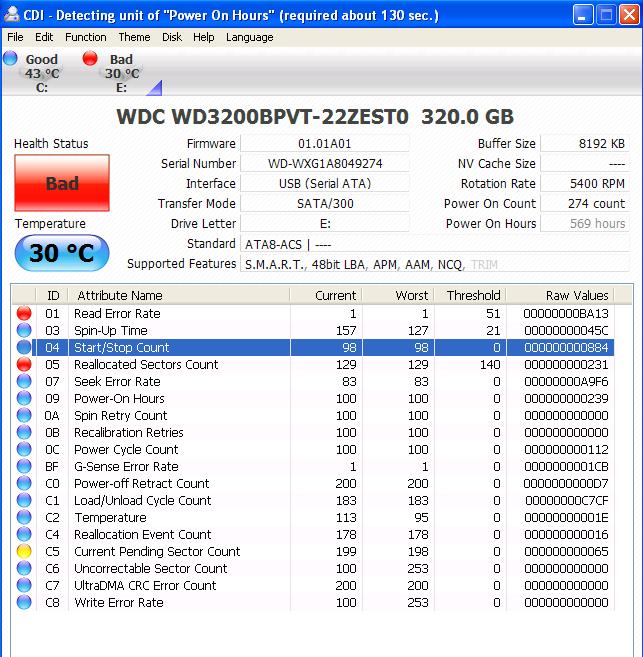This screenshot has width=643, height=657.
Task: Click blue status dot for Spin-Up Time
Action: (x=24, y=330)
